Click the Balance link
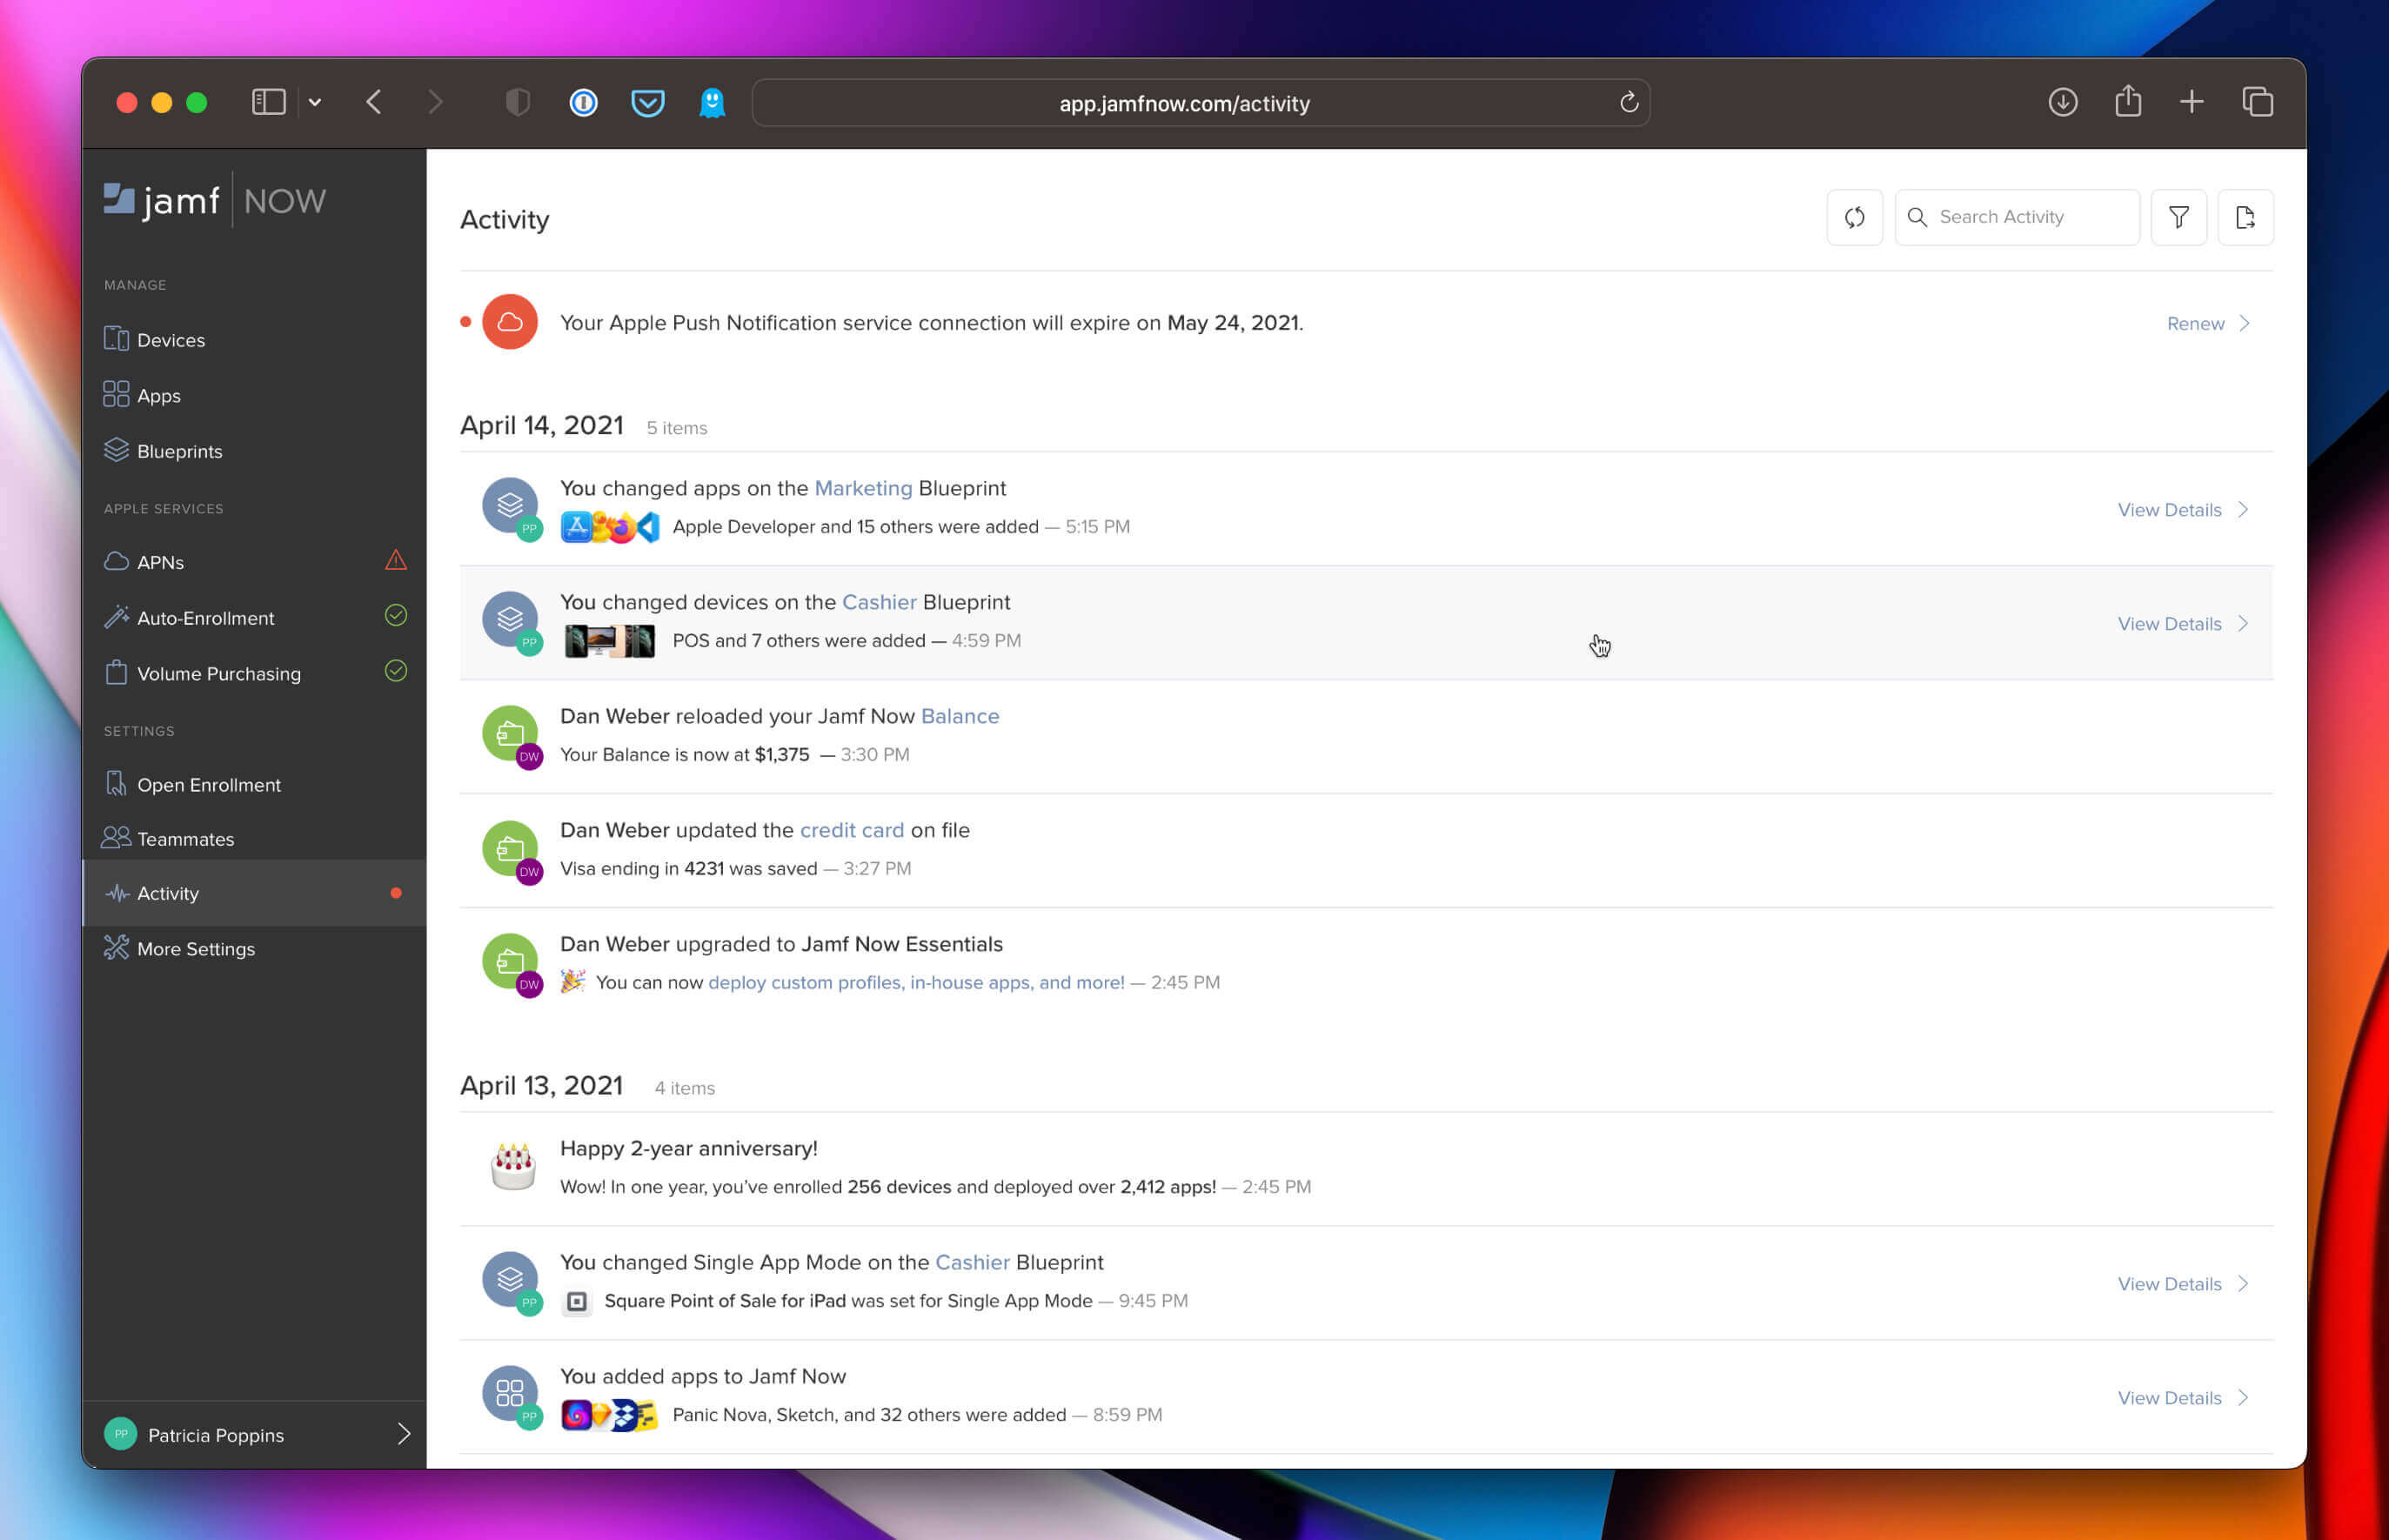This screenshot has height=1540, width=2389. (x=960, y=716)
